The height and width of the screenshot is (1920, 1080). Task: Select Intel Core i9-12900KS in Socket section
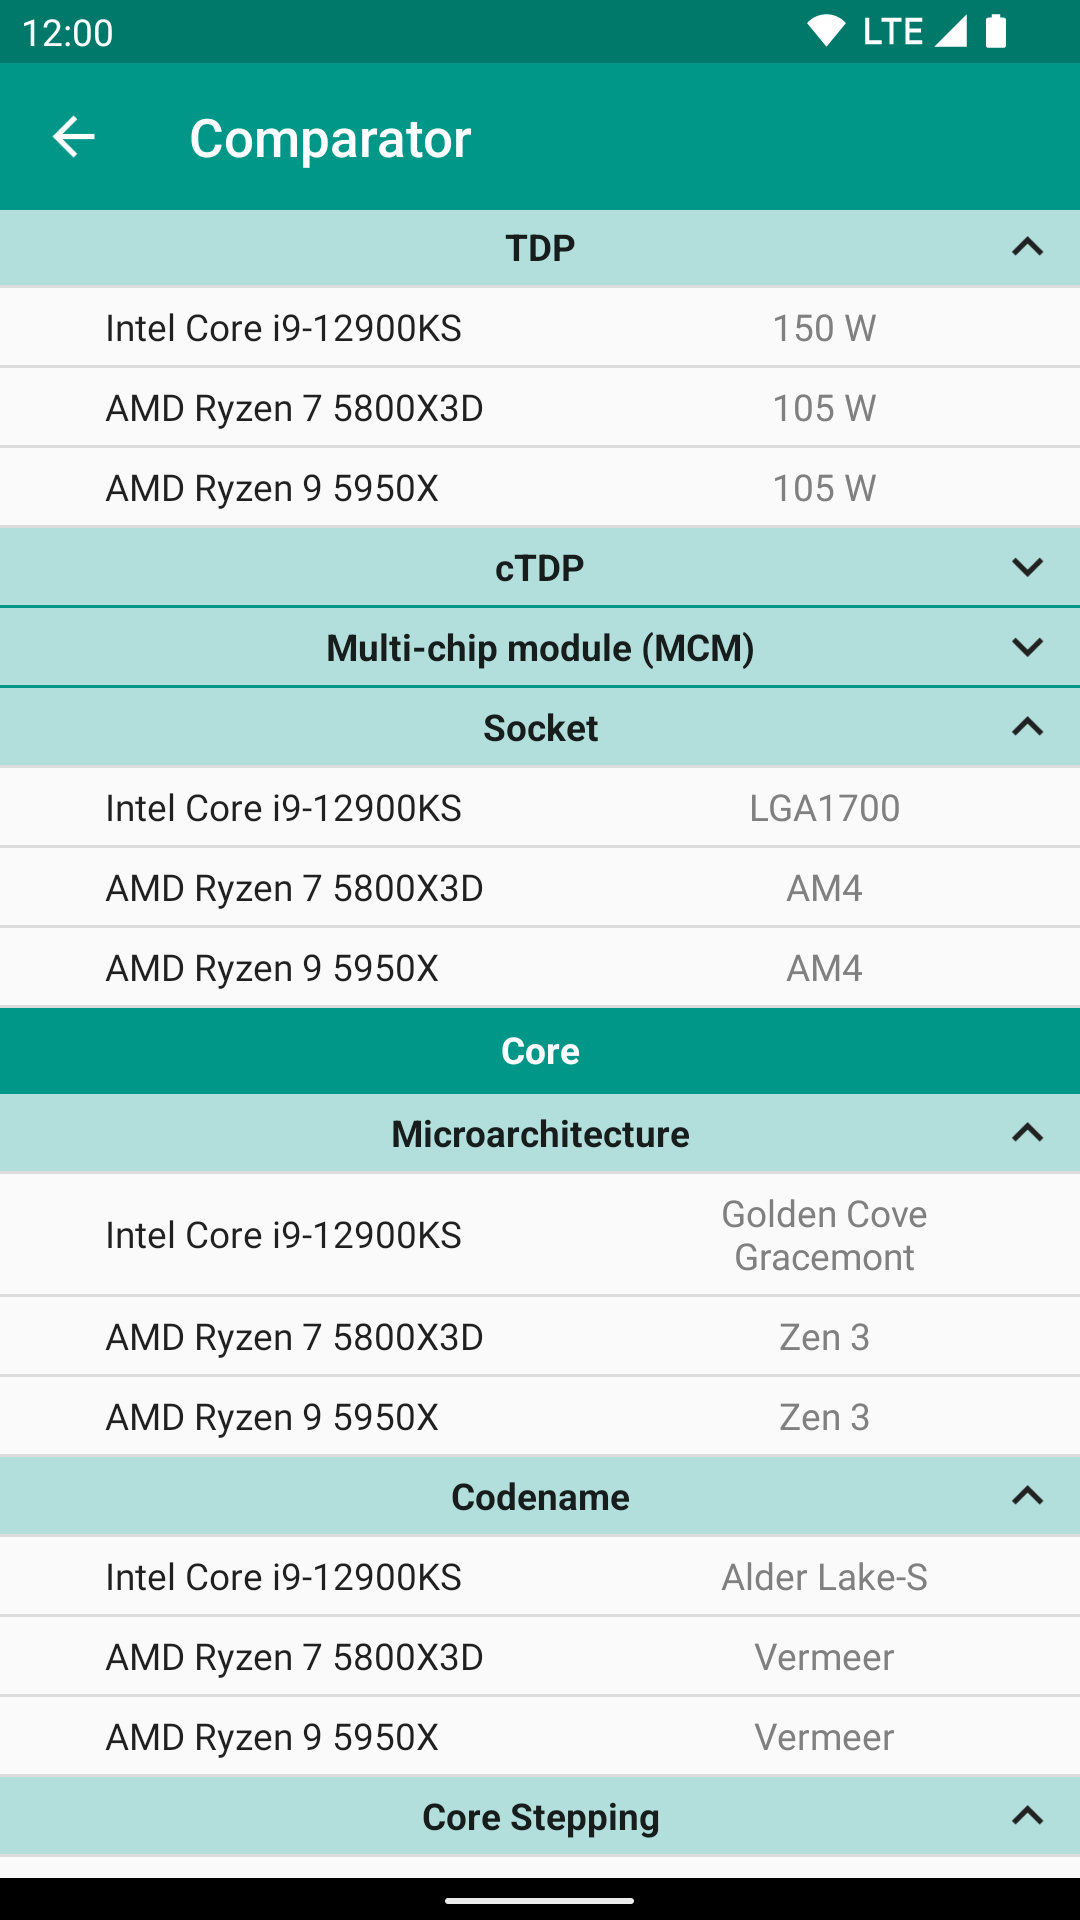284,808
